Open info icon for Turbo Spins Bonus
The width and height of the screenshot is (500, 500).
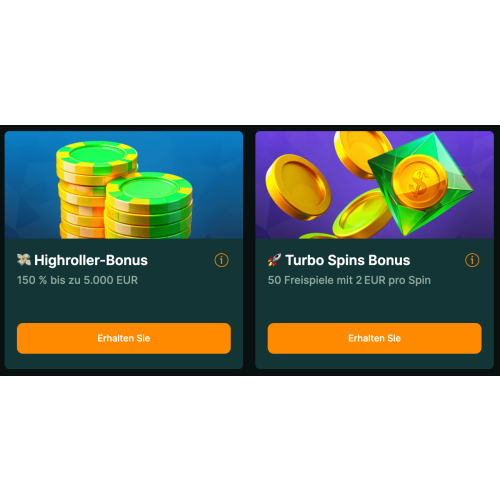point(472,260)
